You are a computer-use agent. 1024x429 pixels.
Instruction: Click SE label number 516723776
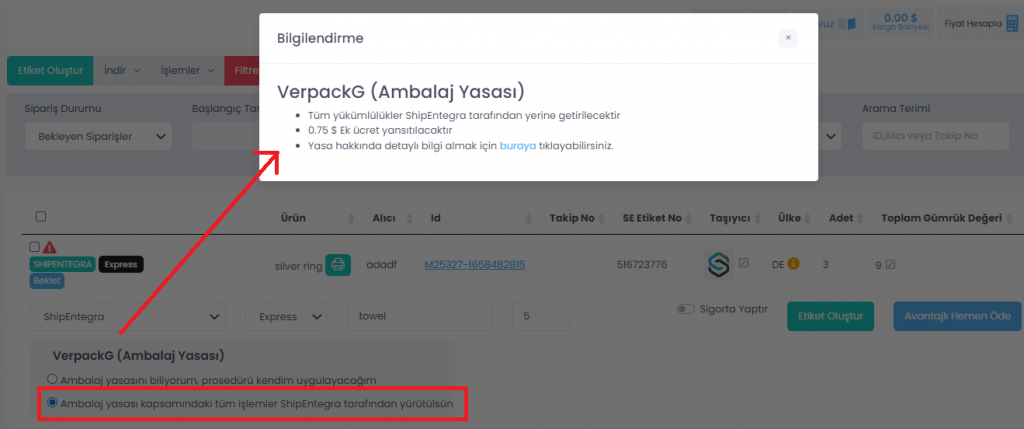(x=642, y=264)
